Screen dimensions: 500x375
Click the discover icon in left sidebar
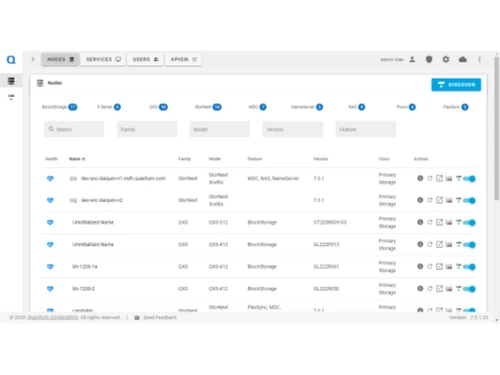point(11,97)
